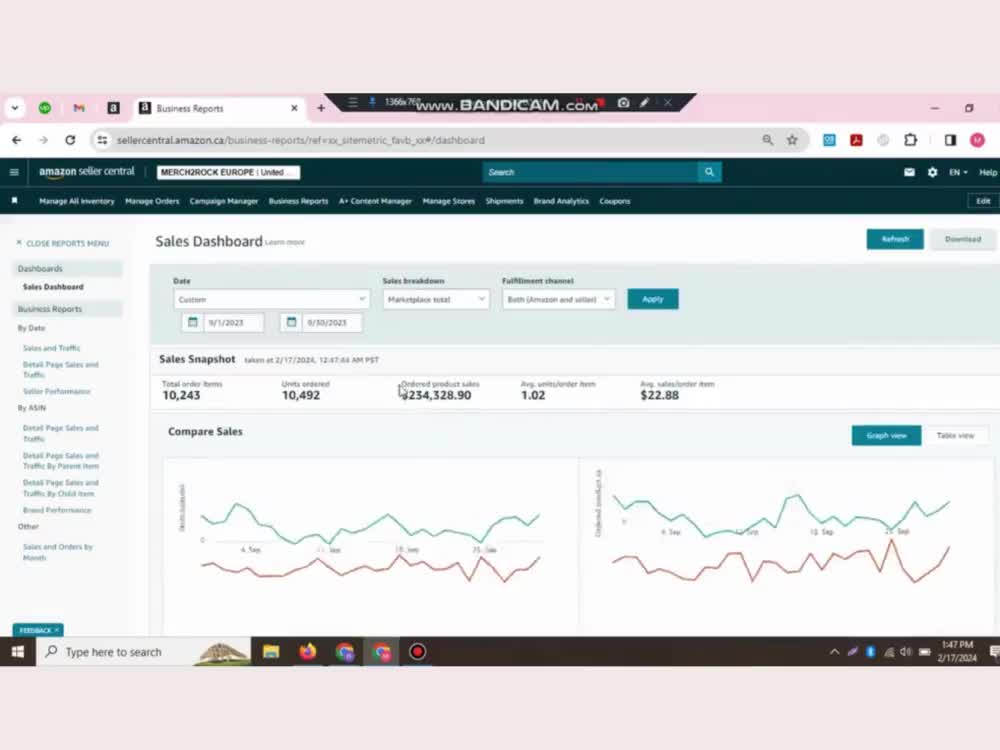This screenshot has height=750, width=1000.
Task: Expand the Sales breakdown dropdown
Action: point(436,299)
